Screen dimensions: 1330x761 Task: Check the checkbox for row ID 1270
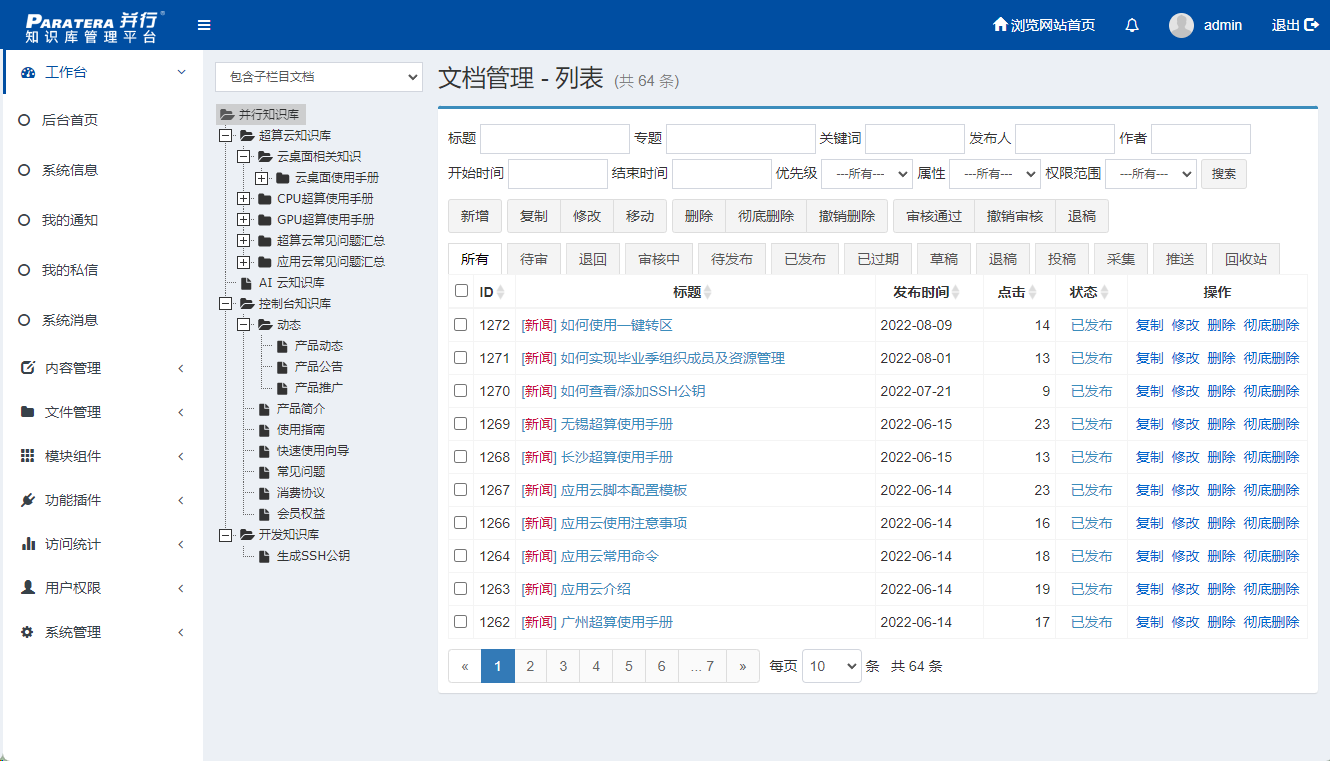[x=461, y=390]
